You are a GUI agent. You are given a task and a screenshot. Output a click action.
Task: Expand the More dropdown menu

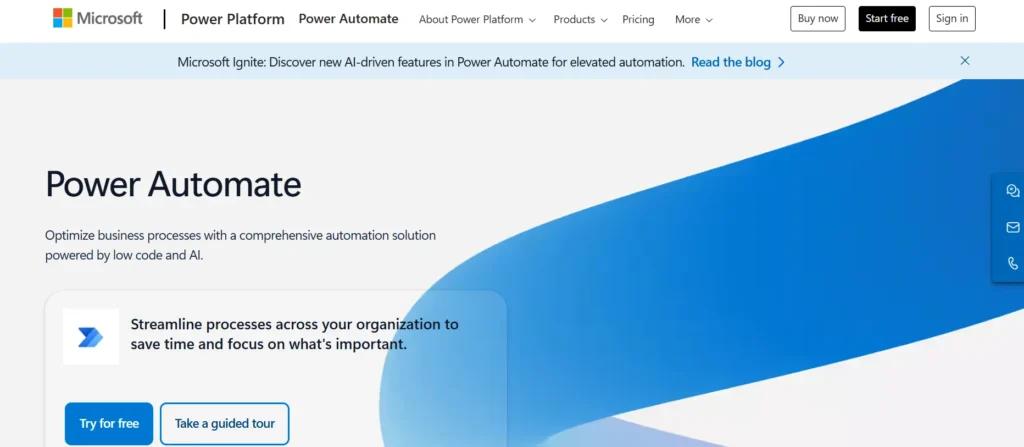[694, 20]
